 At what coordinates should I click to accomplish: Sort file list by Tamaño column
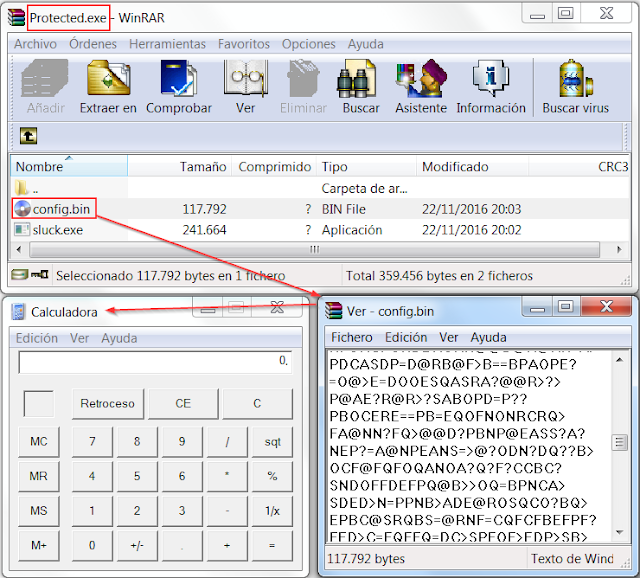180,166
